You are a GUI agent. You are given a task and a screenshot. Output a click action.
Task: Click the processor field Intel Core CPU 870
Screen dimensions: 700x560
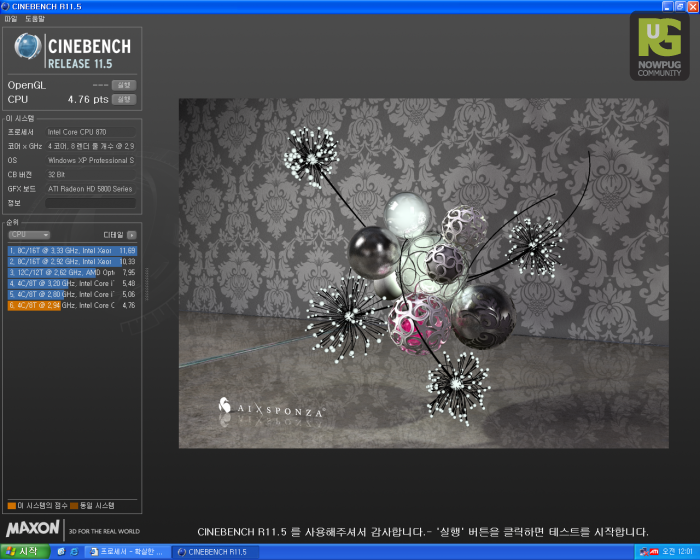tap(90, 132)
